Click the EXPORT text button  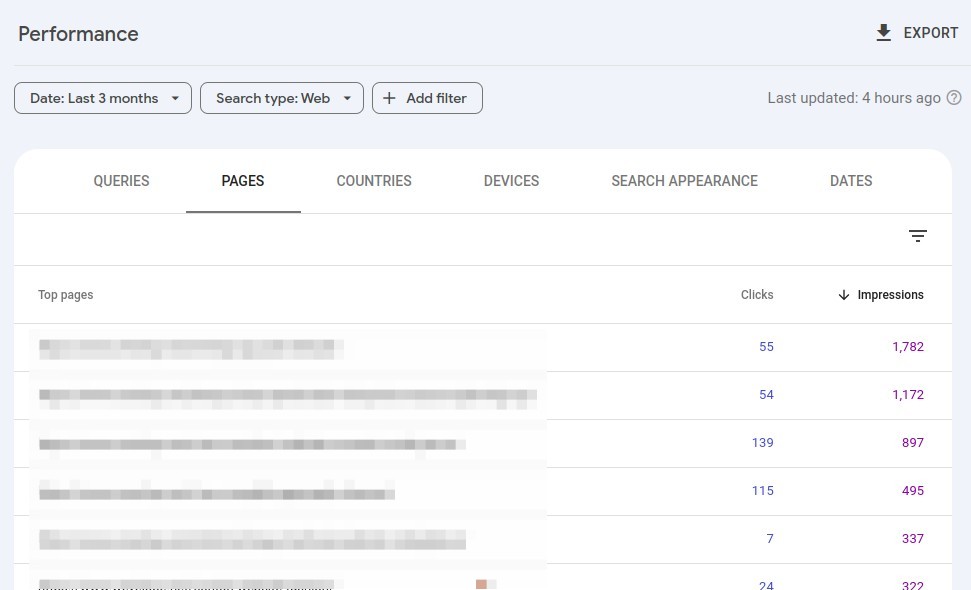tap(930, 33)
